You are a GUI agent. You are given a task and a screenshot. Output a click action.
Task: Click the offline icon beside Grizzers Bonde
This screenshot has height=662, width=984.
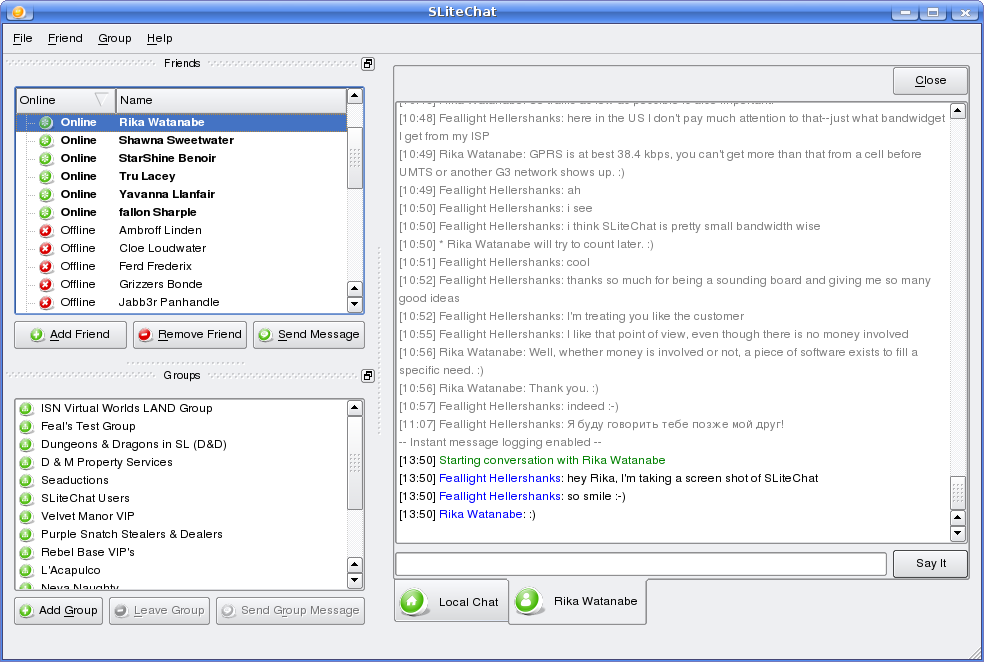click(x=46, y=285)
